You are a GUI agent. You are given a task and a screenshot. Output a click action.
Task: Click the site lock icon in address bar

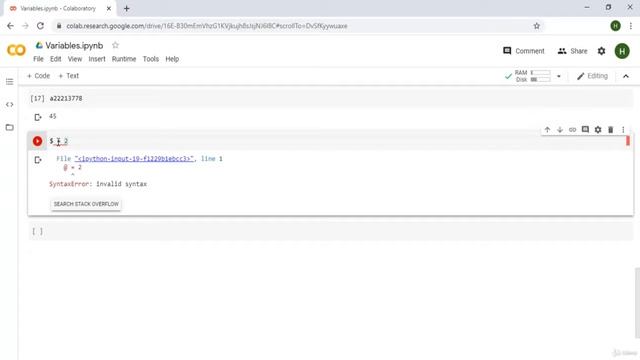click(59, 26)
